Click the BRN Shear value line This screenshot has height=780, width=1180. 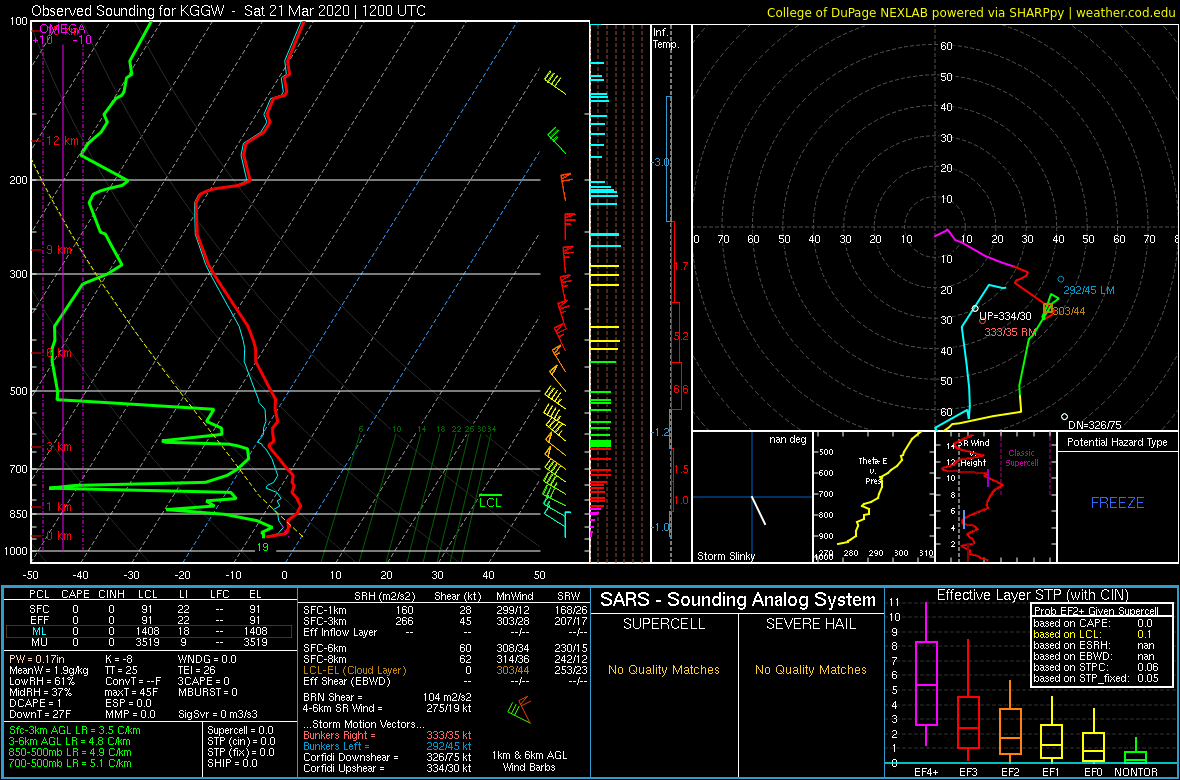[388, 697]
